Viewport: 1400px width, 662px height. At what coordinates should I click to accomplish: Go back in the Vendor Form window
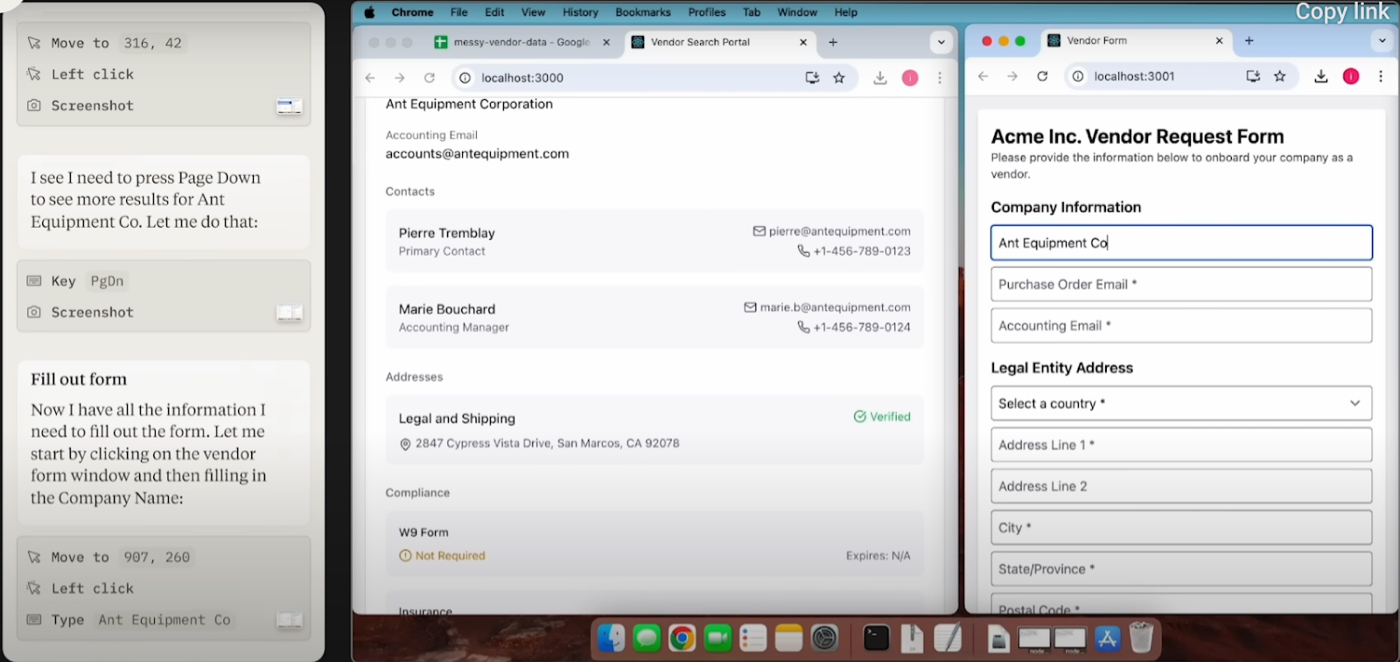pyautogui.click(x=983, y=76)
